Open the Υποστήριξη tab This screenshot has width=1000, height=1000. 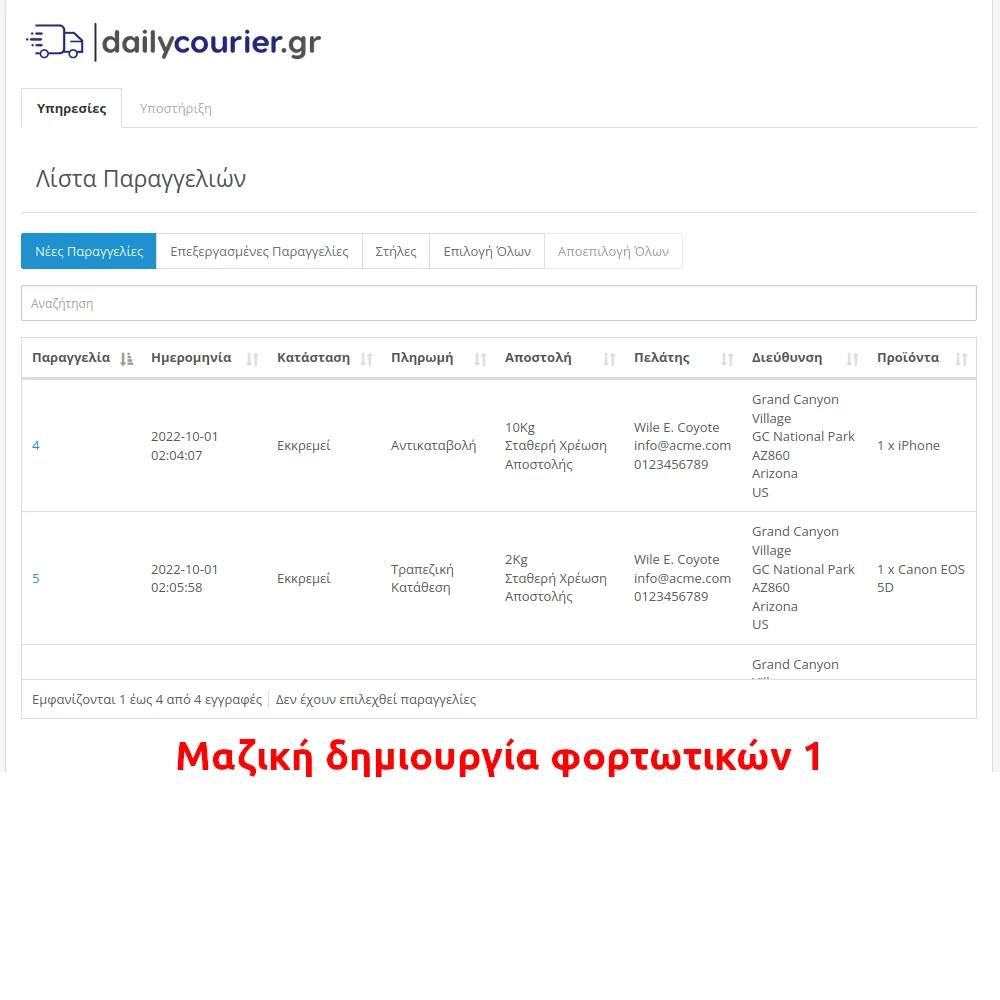click(x=174, y=108)
